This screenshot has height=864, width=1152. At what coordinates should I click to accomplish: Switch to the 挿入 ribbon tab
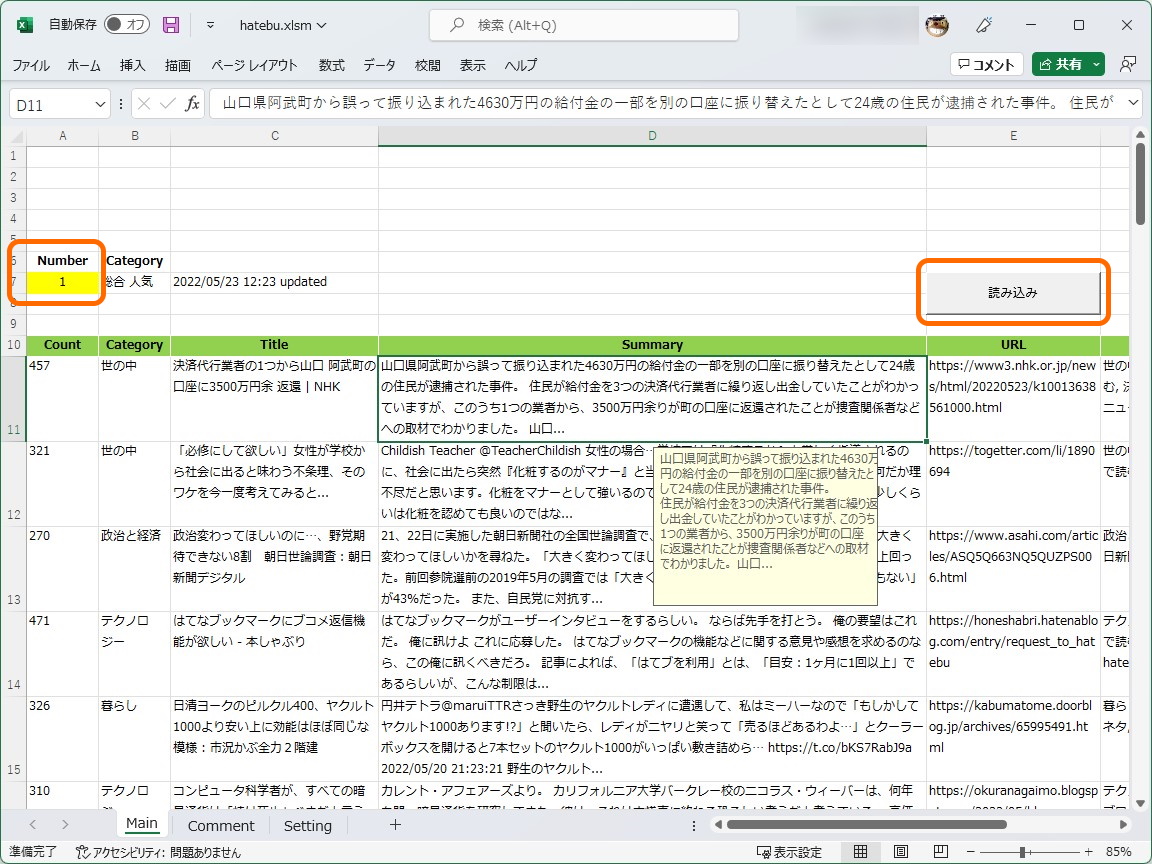(x=134, y=64)
